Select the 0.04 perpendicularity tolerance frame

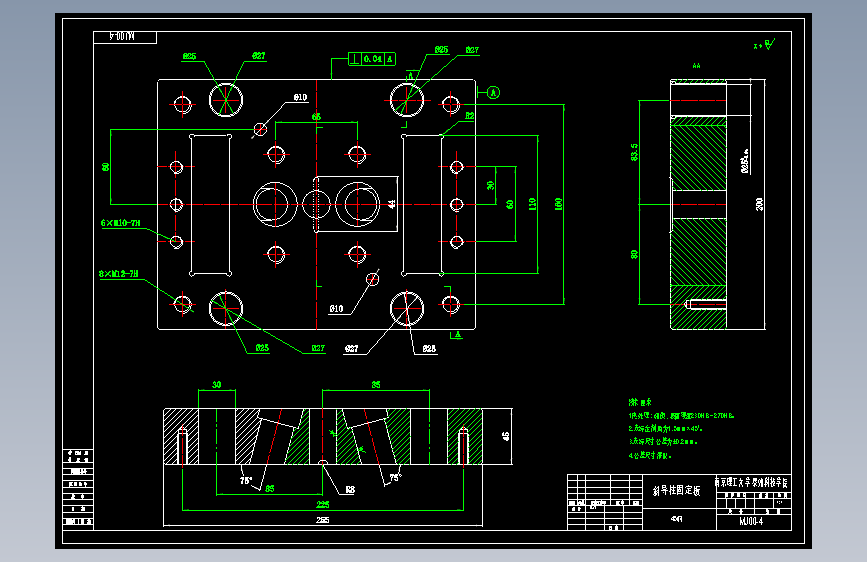[x=372, y=59]
